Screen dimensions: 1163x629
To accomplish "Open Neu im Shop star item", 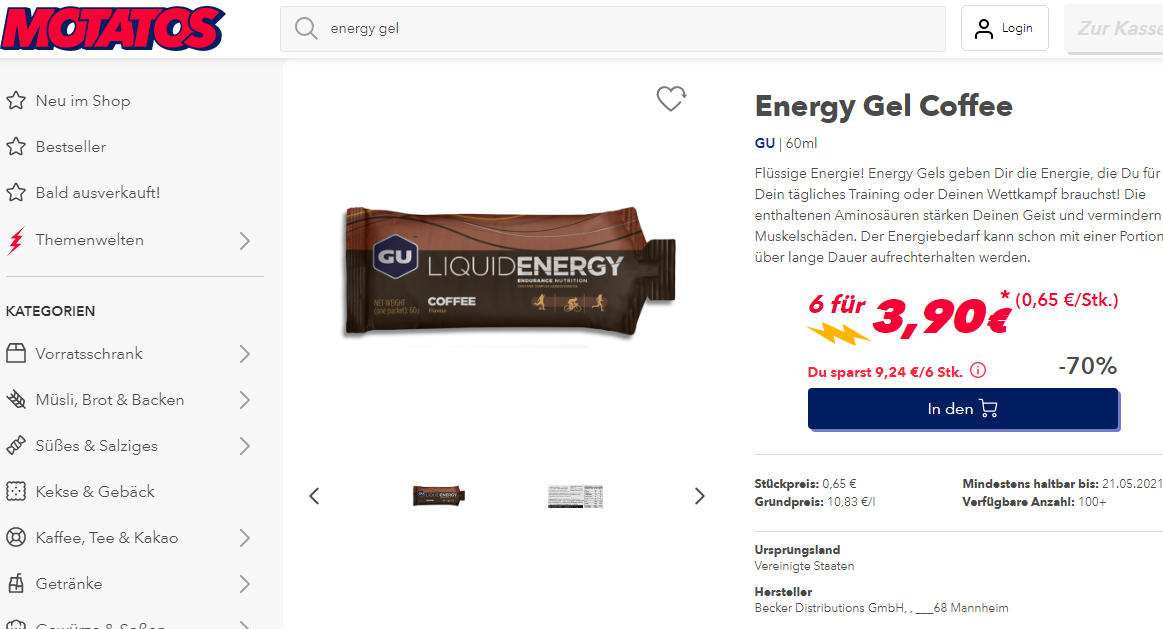I will pyautogui.click(x=68, y=101).
